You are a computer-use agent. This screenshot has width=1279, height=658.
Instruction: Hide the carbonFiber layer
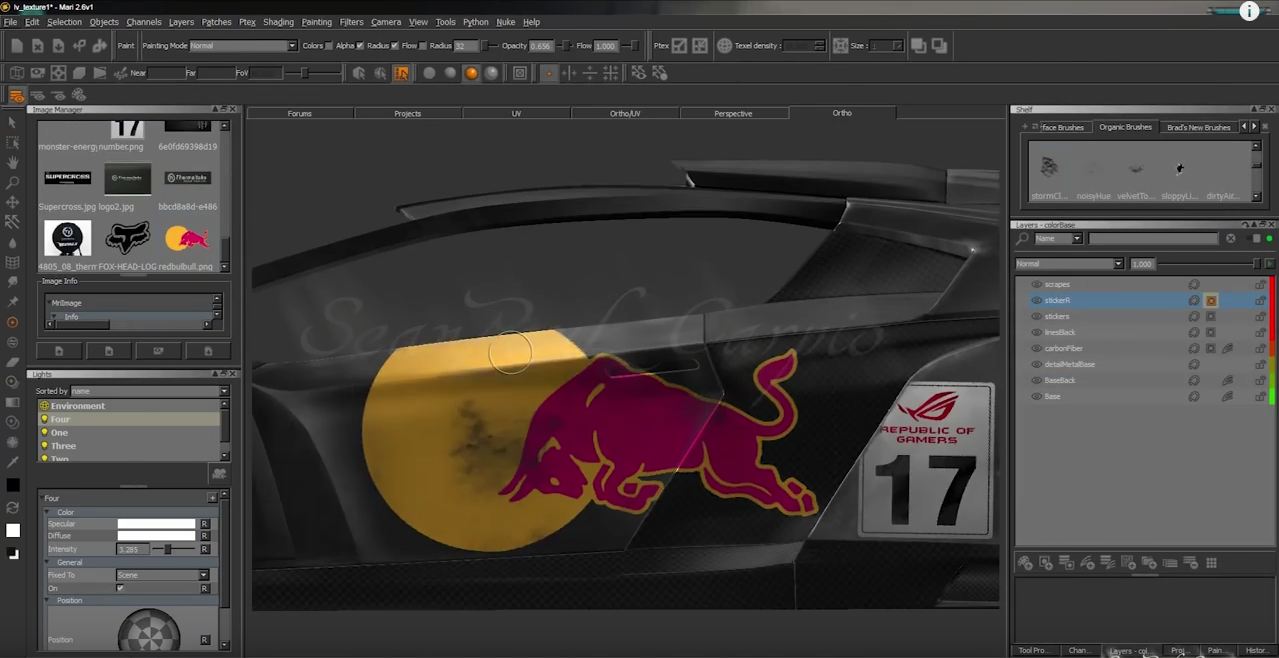click(x=1036, y=348)
